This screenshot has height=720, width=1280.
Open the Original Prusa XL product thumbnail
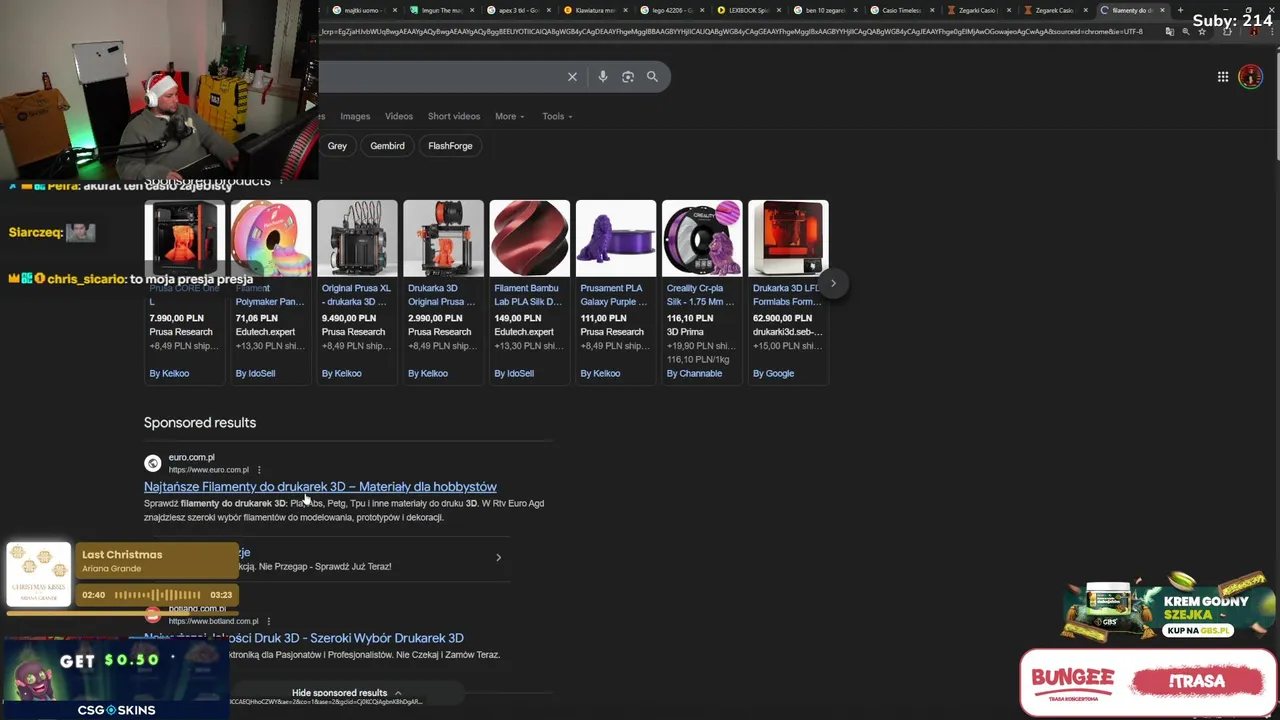pyautogui.click(x=357, y=238)
